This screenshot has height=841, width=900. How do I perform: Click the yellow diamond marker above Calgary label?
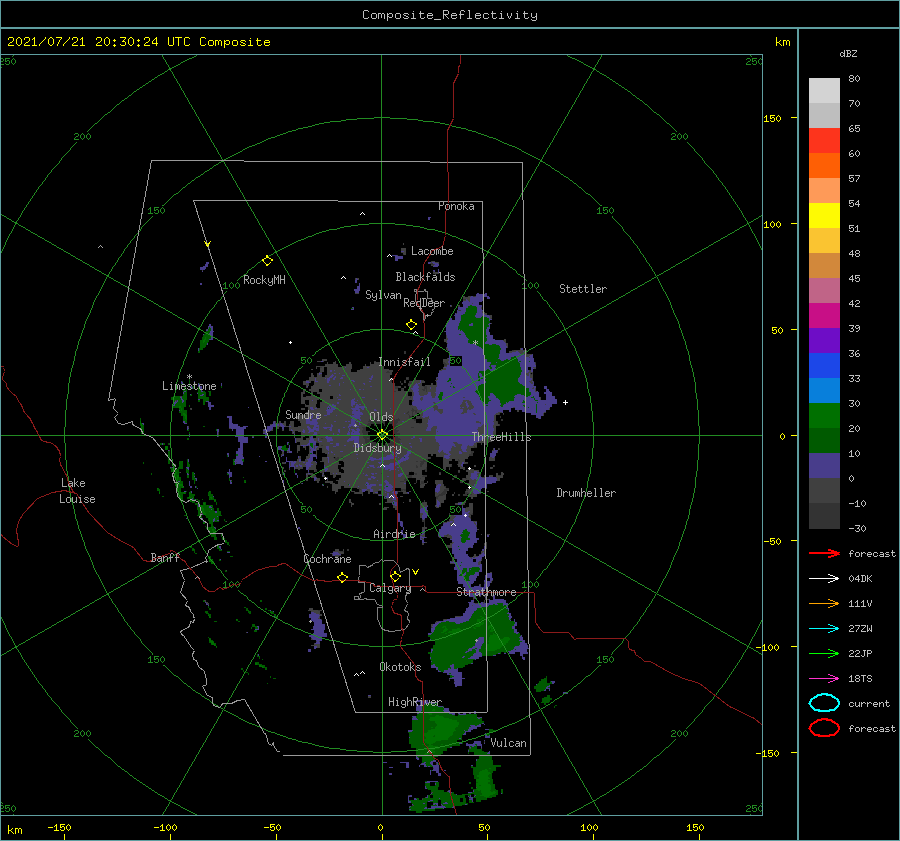click(x=395, y=576)
